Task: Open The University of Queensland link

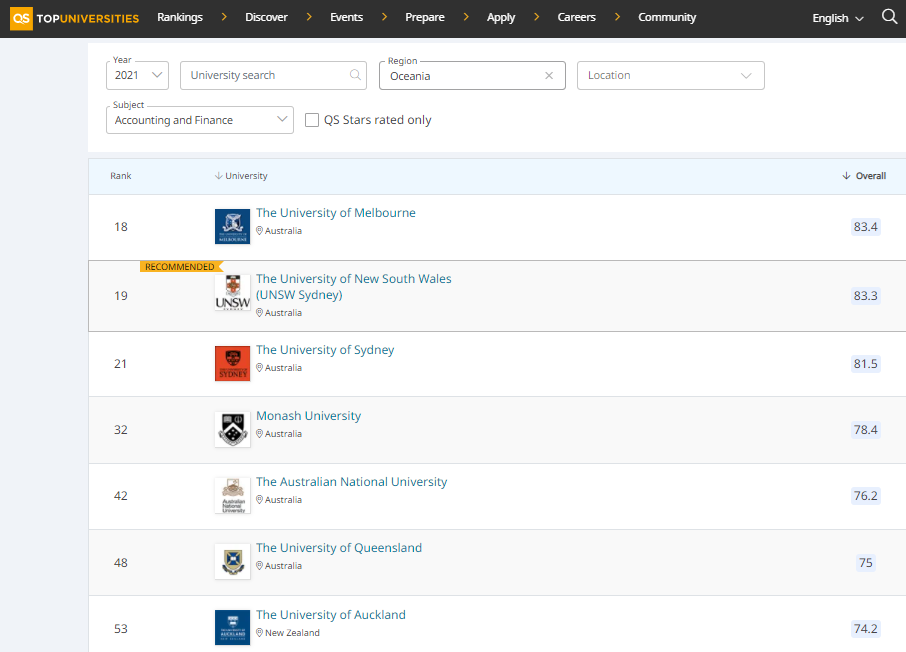Action: pyautogui.click(x=339, y=548)
